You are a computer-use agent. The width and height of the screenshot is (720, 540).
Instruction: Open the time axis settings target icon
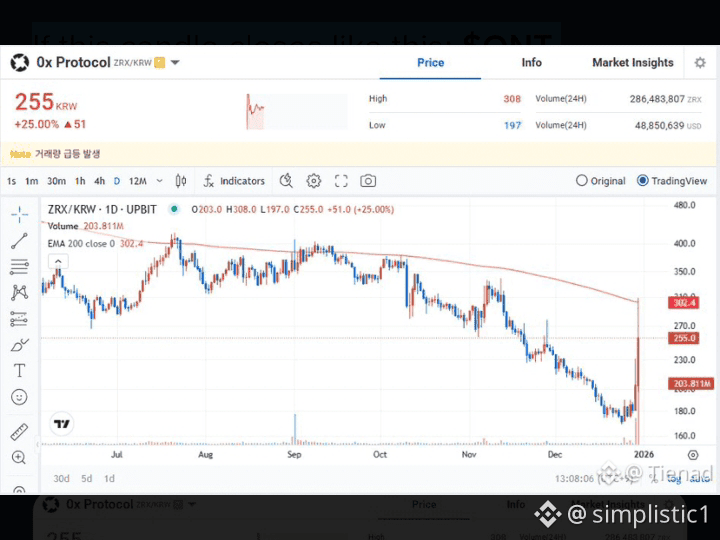[x=693, y=455]
